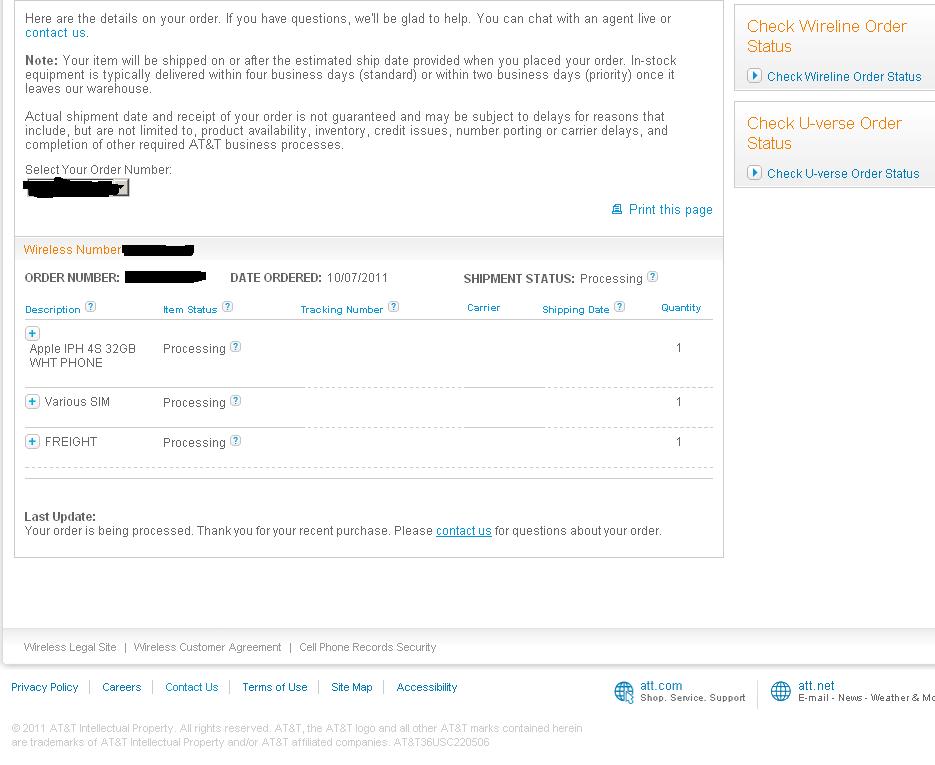Click the Tracking Number column header
This screenshot has height=765, width=935.
(341, 309)
